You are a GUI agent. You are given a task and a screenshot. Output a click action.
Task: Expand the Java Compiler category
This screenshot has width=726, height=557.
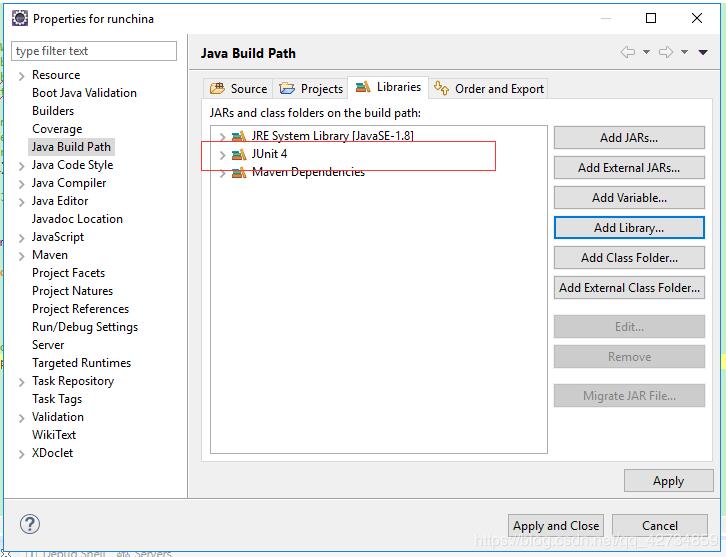click(x=21, y=184)
